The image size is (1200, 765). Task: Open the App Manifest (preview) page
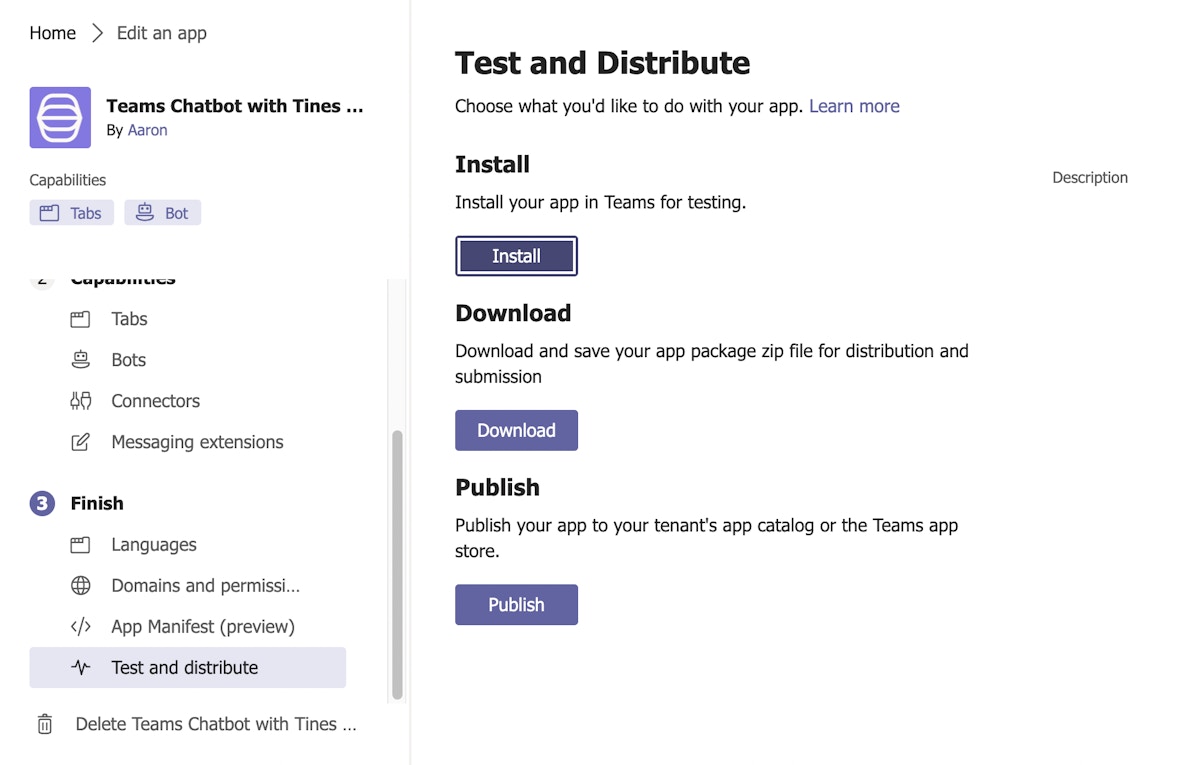pyautogui.click(x=203, y=627)
